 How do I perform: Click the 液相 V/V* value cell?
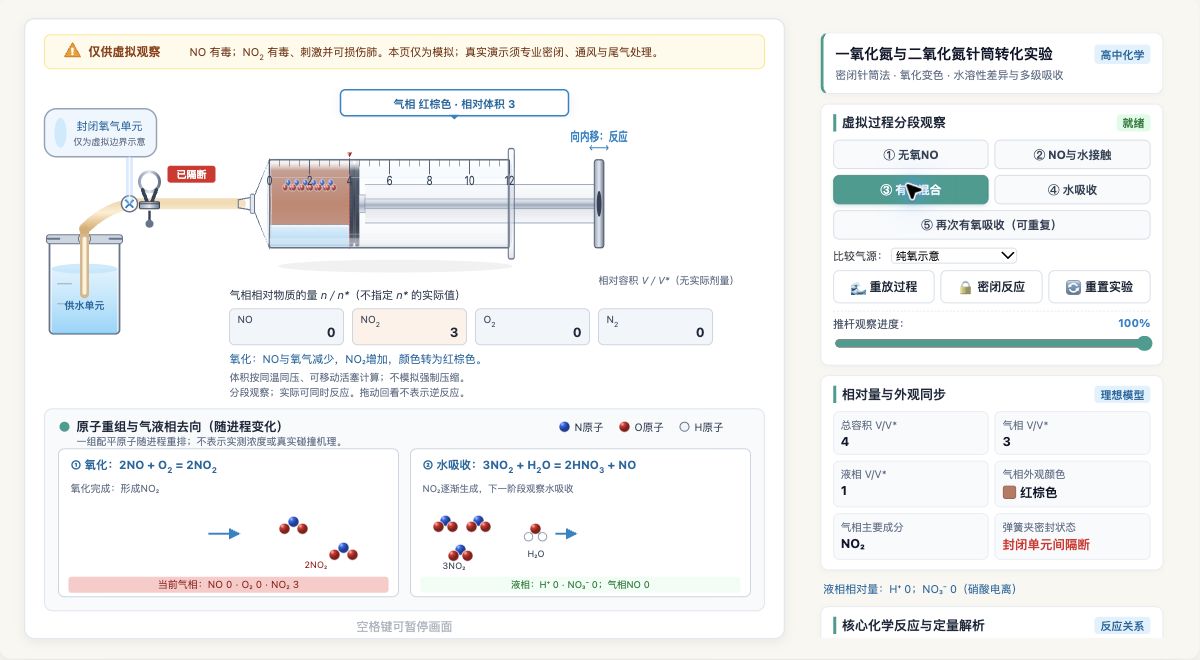pyautogui.click(x=911, y=483)
